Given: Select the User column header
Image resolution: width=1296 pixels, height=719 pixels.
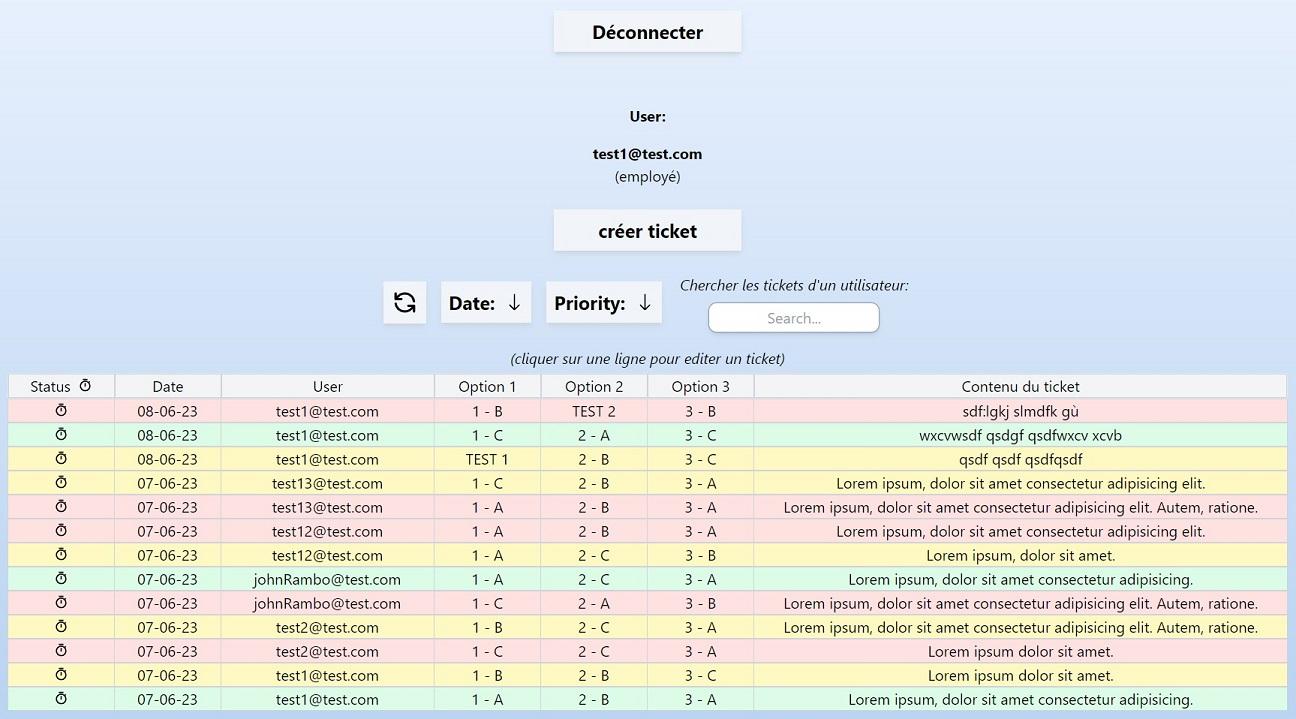Looking at the screenshot, I should tap(327, 386).
